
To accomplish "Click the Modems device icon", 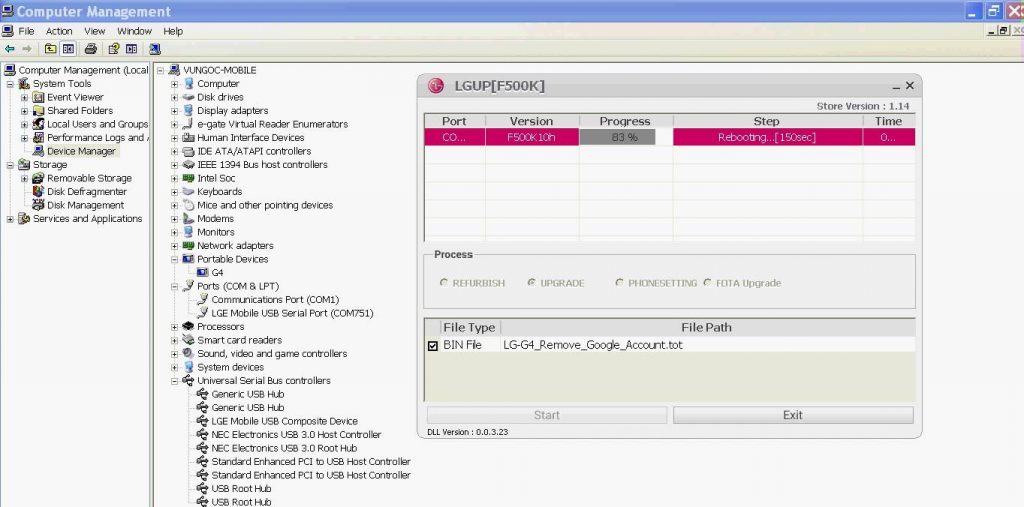I will (x=189, y=219).
